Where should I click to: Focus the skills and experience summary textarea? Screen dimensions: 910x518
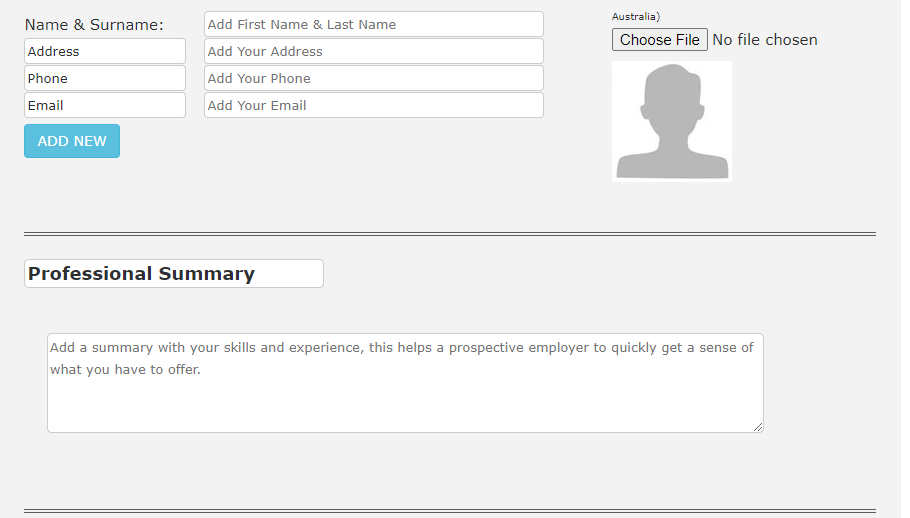coord(405,383)
